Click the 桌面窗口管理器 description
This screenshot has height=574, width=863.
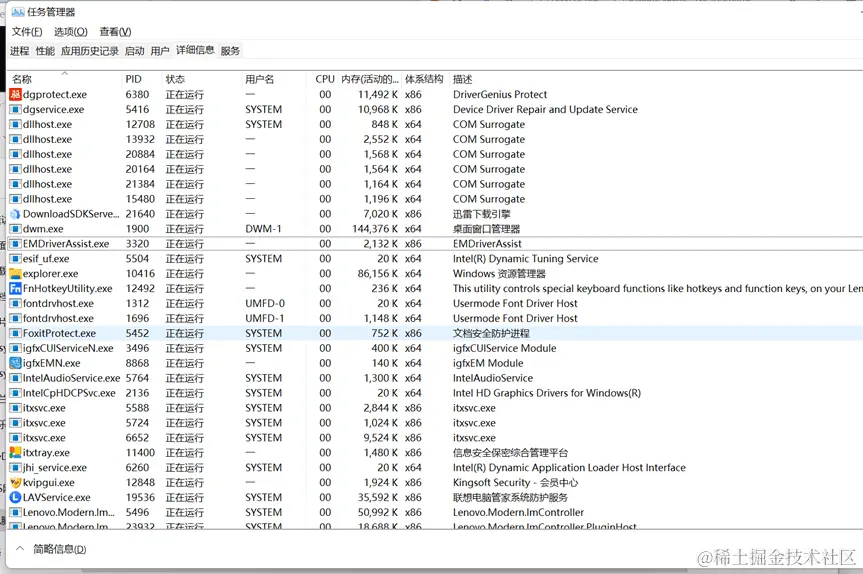487,228
